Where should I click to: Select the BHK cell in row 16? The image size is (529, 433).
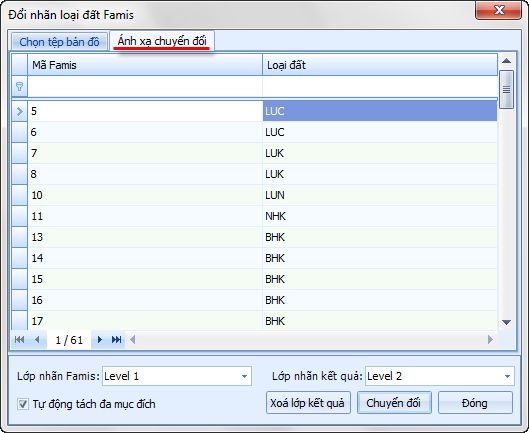coord(380,300)
